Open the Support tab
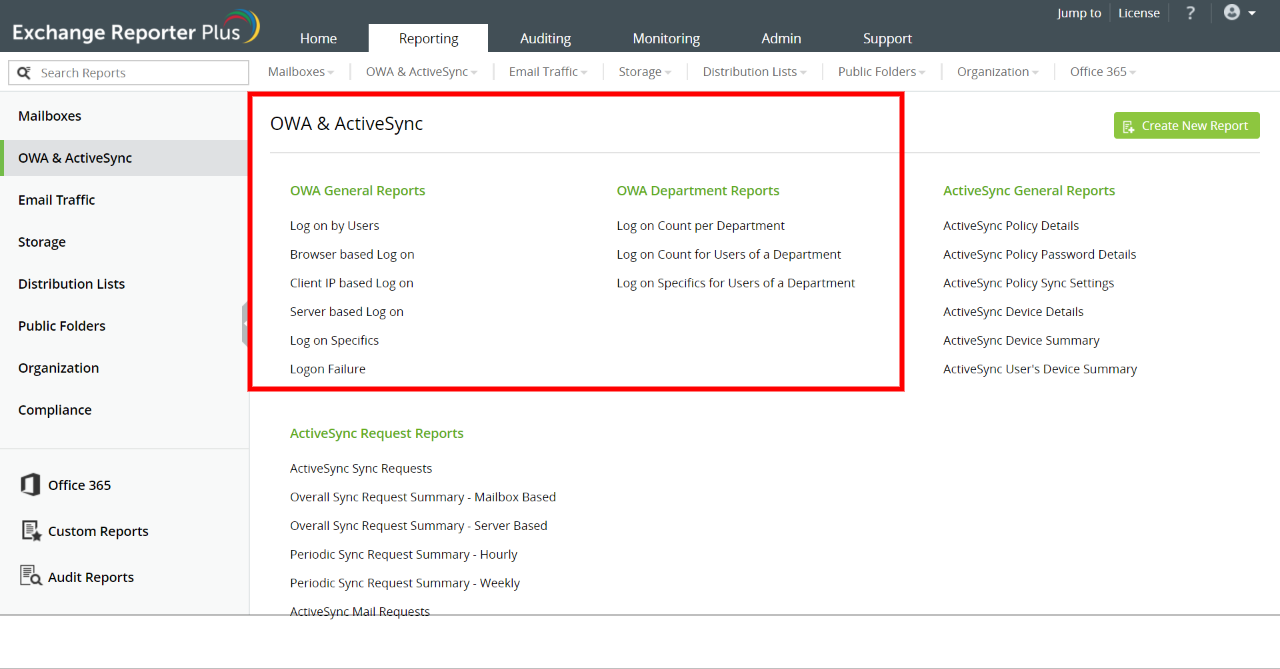Screen dimensions: 1280x669 click(x=887, y=38)
